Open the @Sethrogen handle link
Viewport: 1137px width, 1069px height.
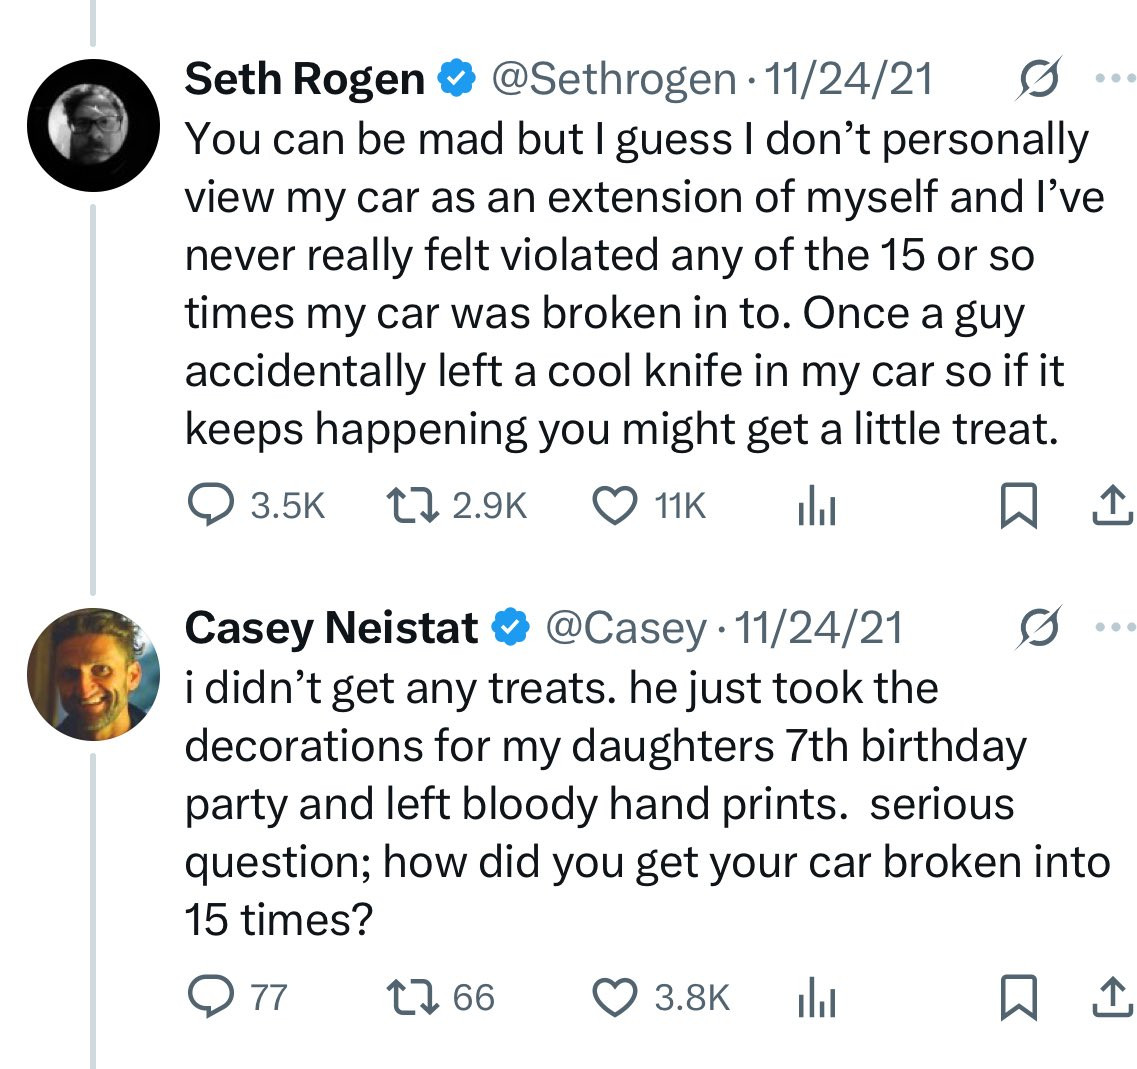612,80
